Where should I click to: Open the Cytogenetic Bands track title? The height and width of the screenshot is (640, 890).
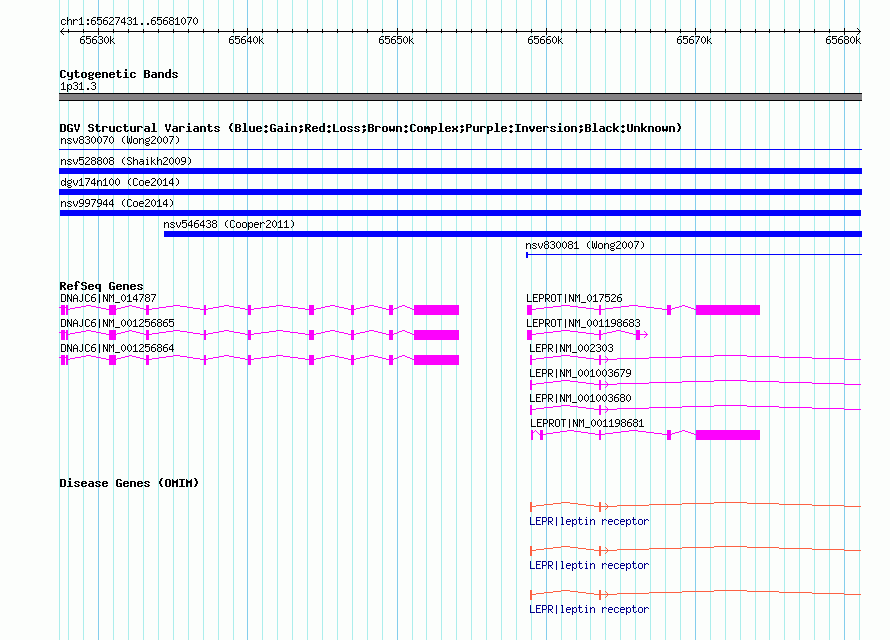[x=119, y=74]
